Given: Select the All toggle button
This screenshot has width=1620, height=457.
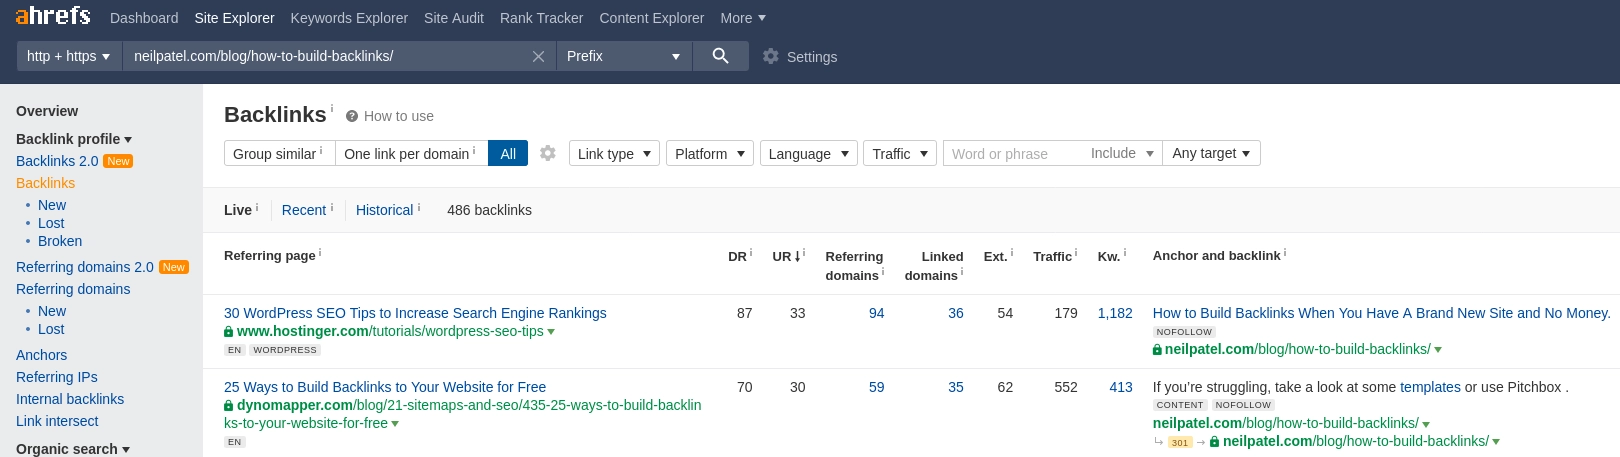Looking at the screenshot, I should (x=508, y=153).
